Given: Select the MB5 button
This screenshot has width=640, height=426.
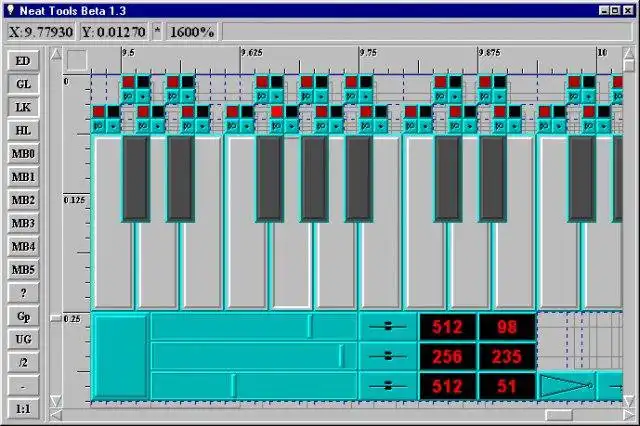Looking at the screenshot, I should 23,270.
